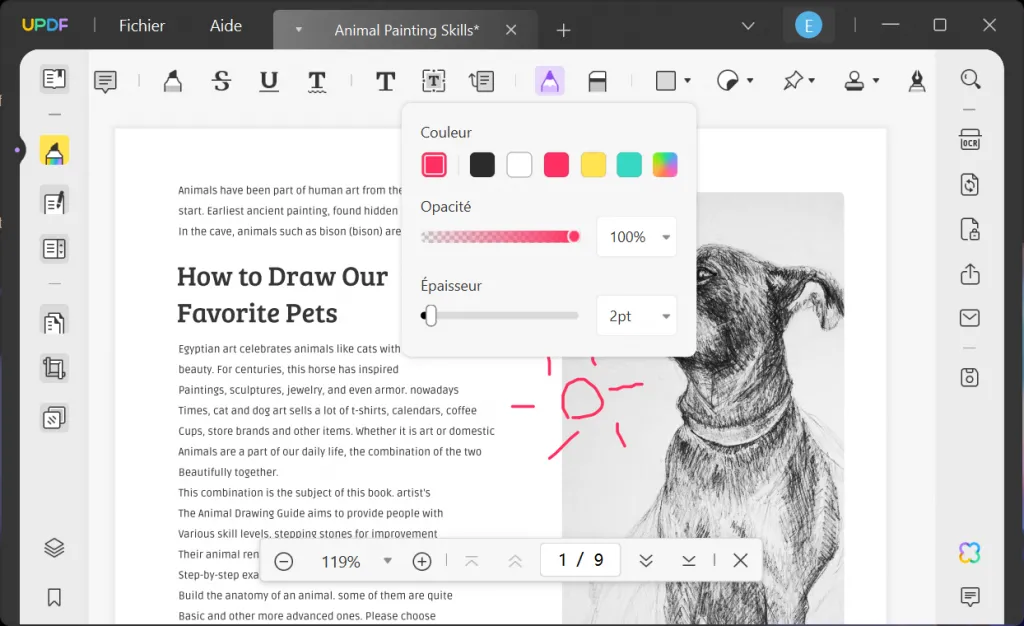The height and width of the screenshot is (626, 1024).
Task: Select the Text comment tool
Action: point(105,80)
